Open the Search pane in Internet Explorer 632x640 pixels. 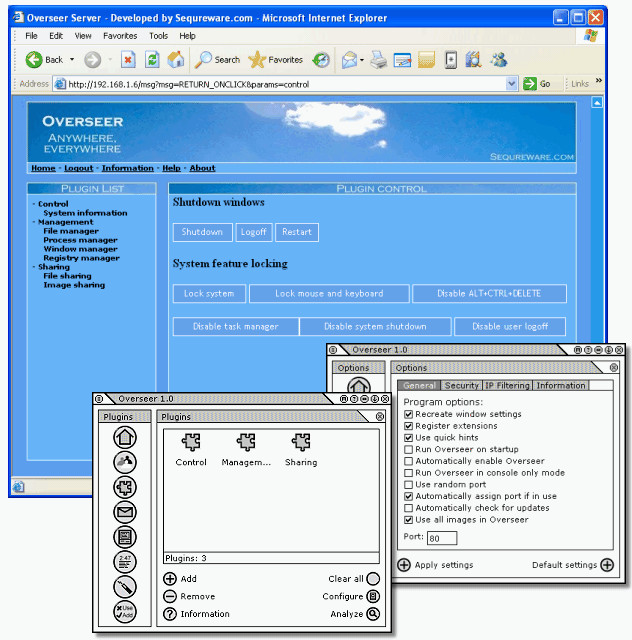pos(217,60)
